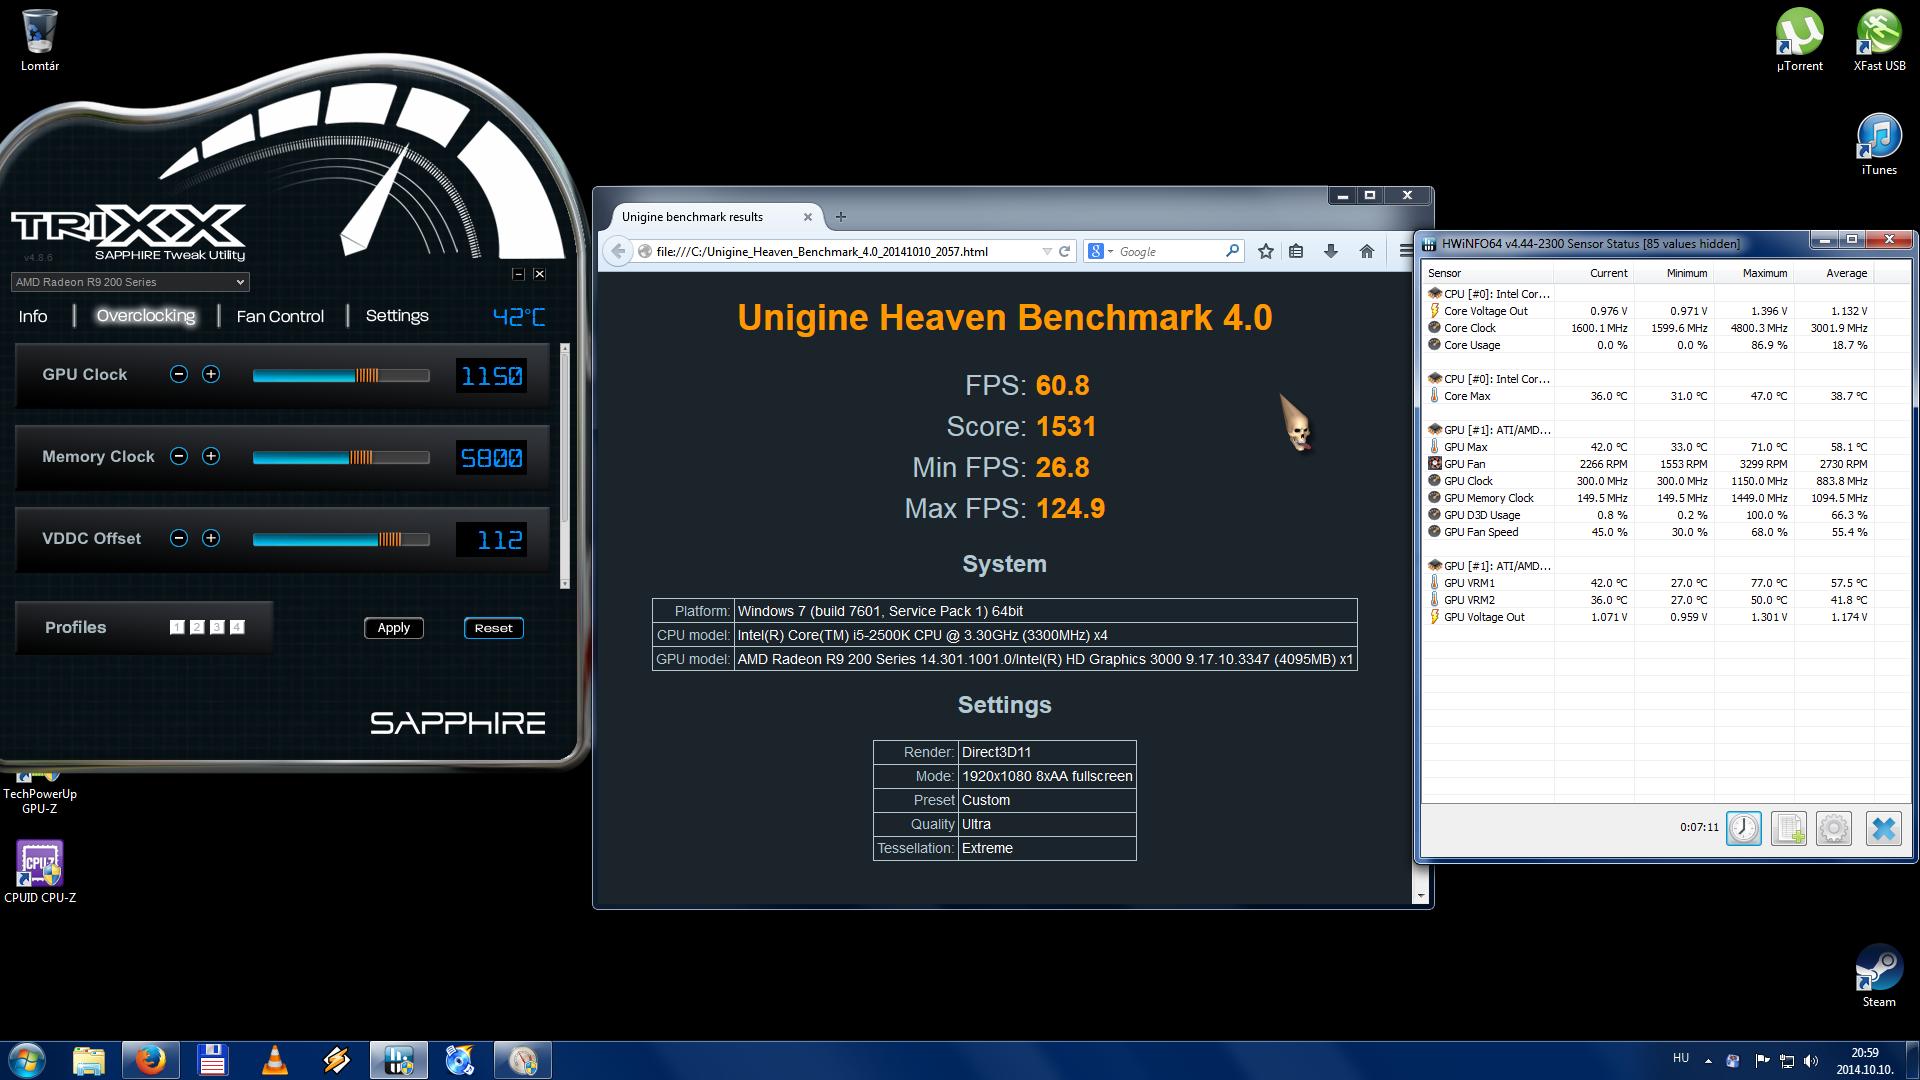Viewport: 1920px width, 1080px height.
Task: Click the Memory Clock slider track
Action: point(341,457)
